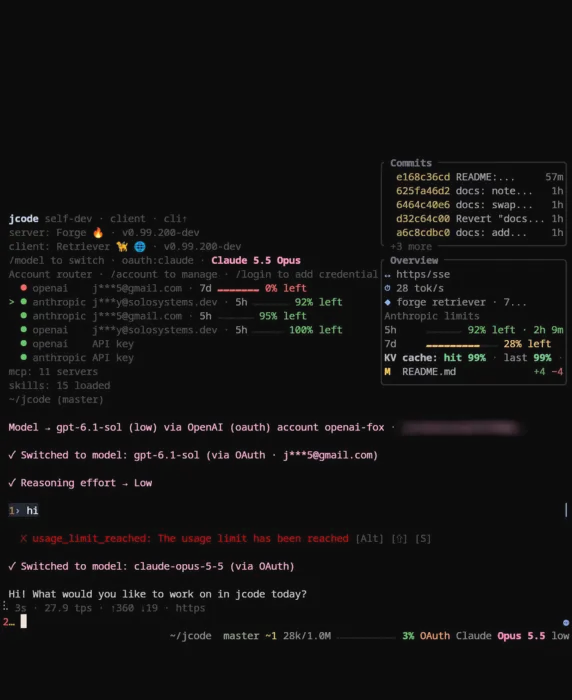Click the 'Overview' panel title
Screen dimensions: 572x700
[414, 260]
